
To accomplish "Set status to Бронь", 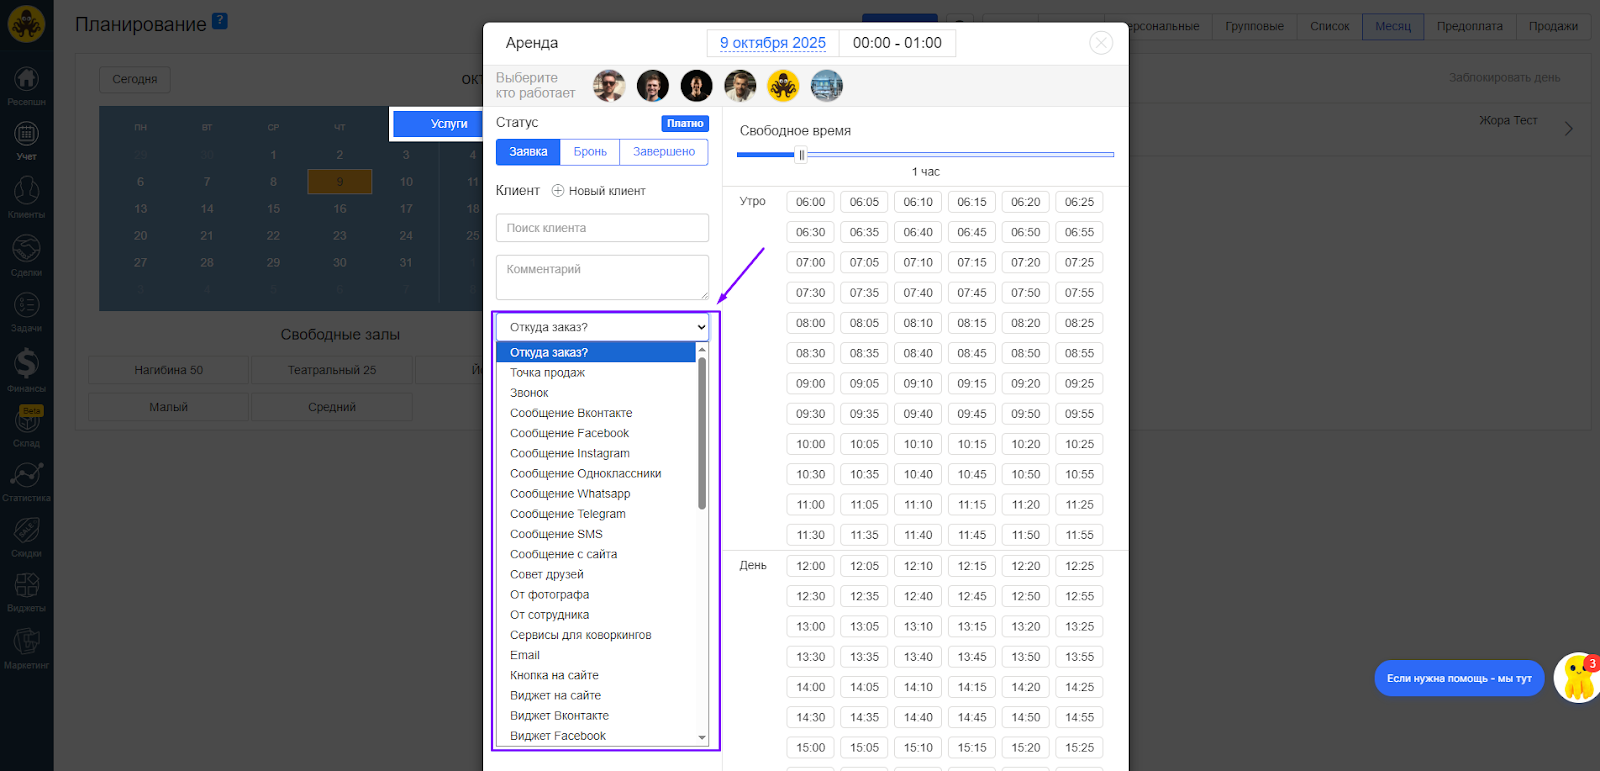I will 590,152.
